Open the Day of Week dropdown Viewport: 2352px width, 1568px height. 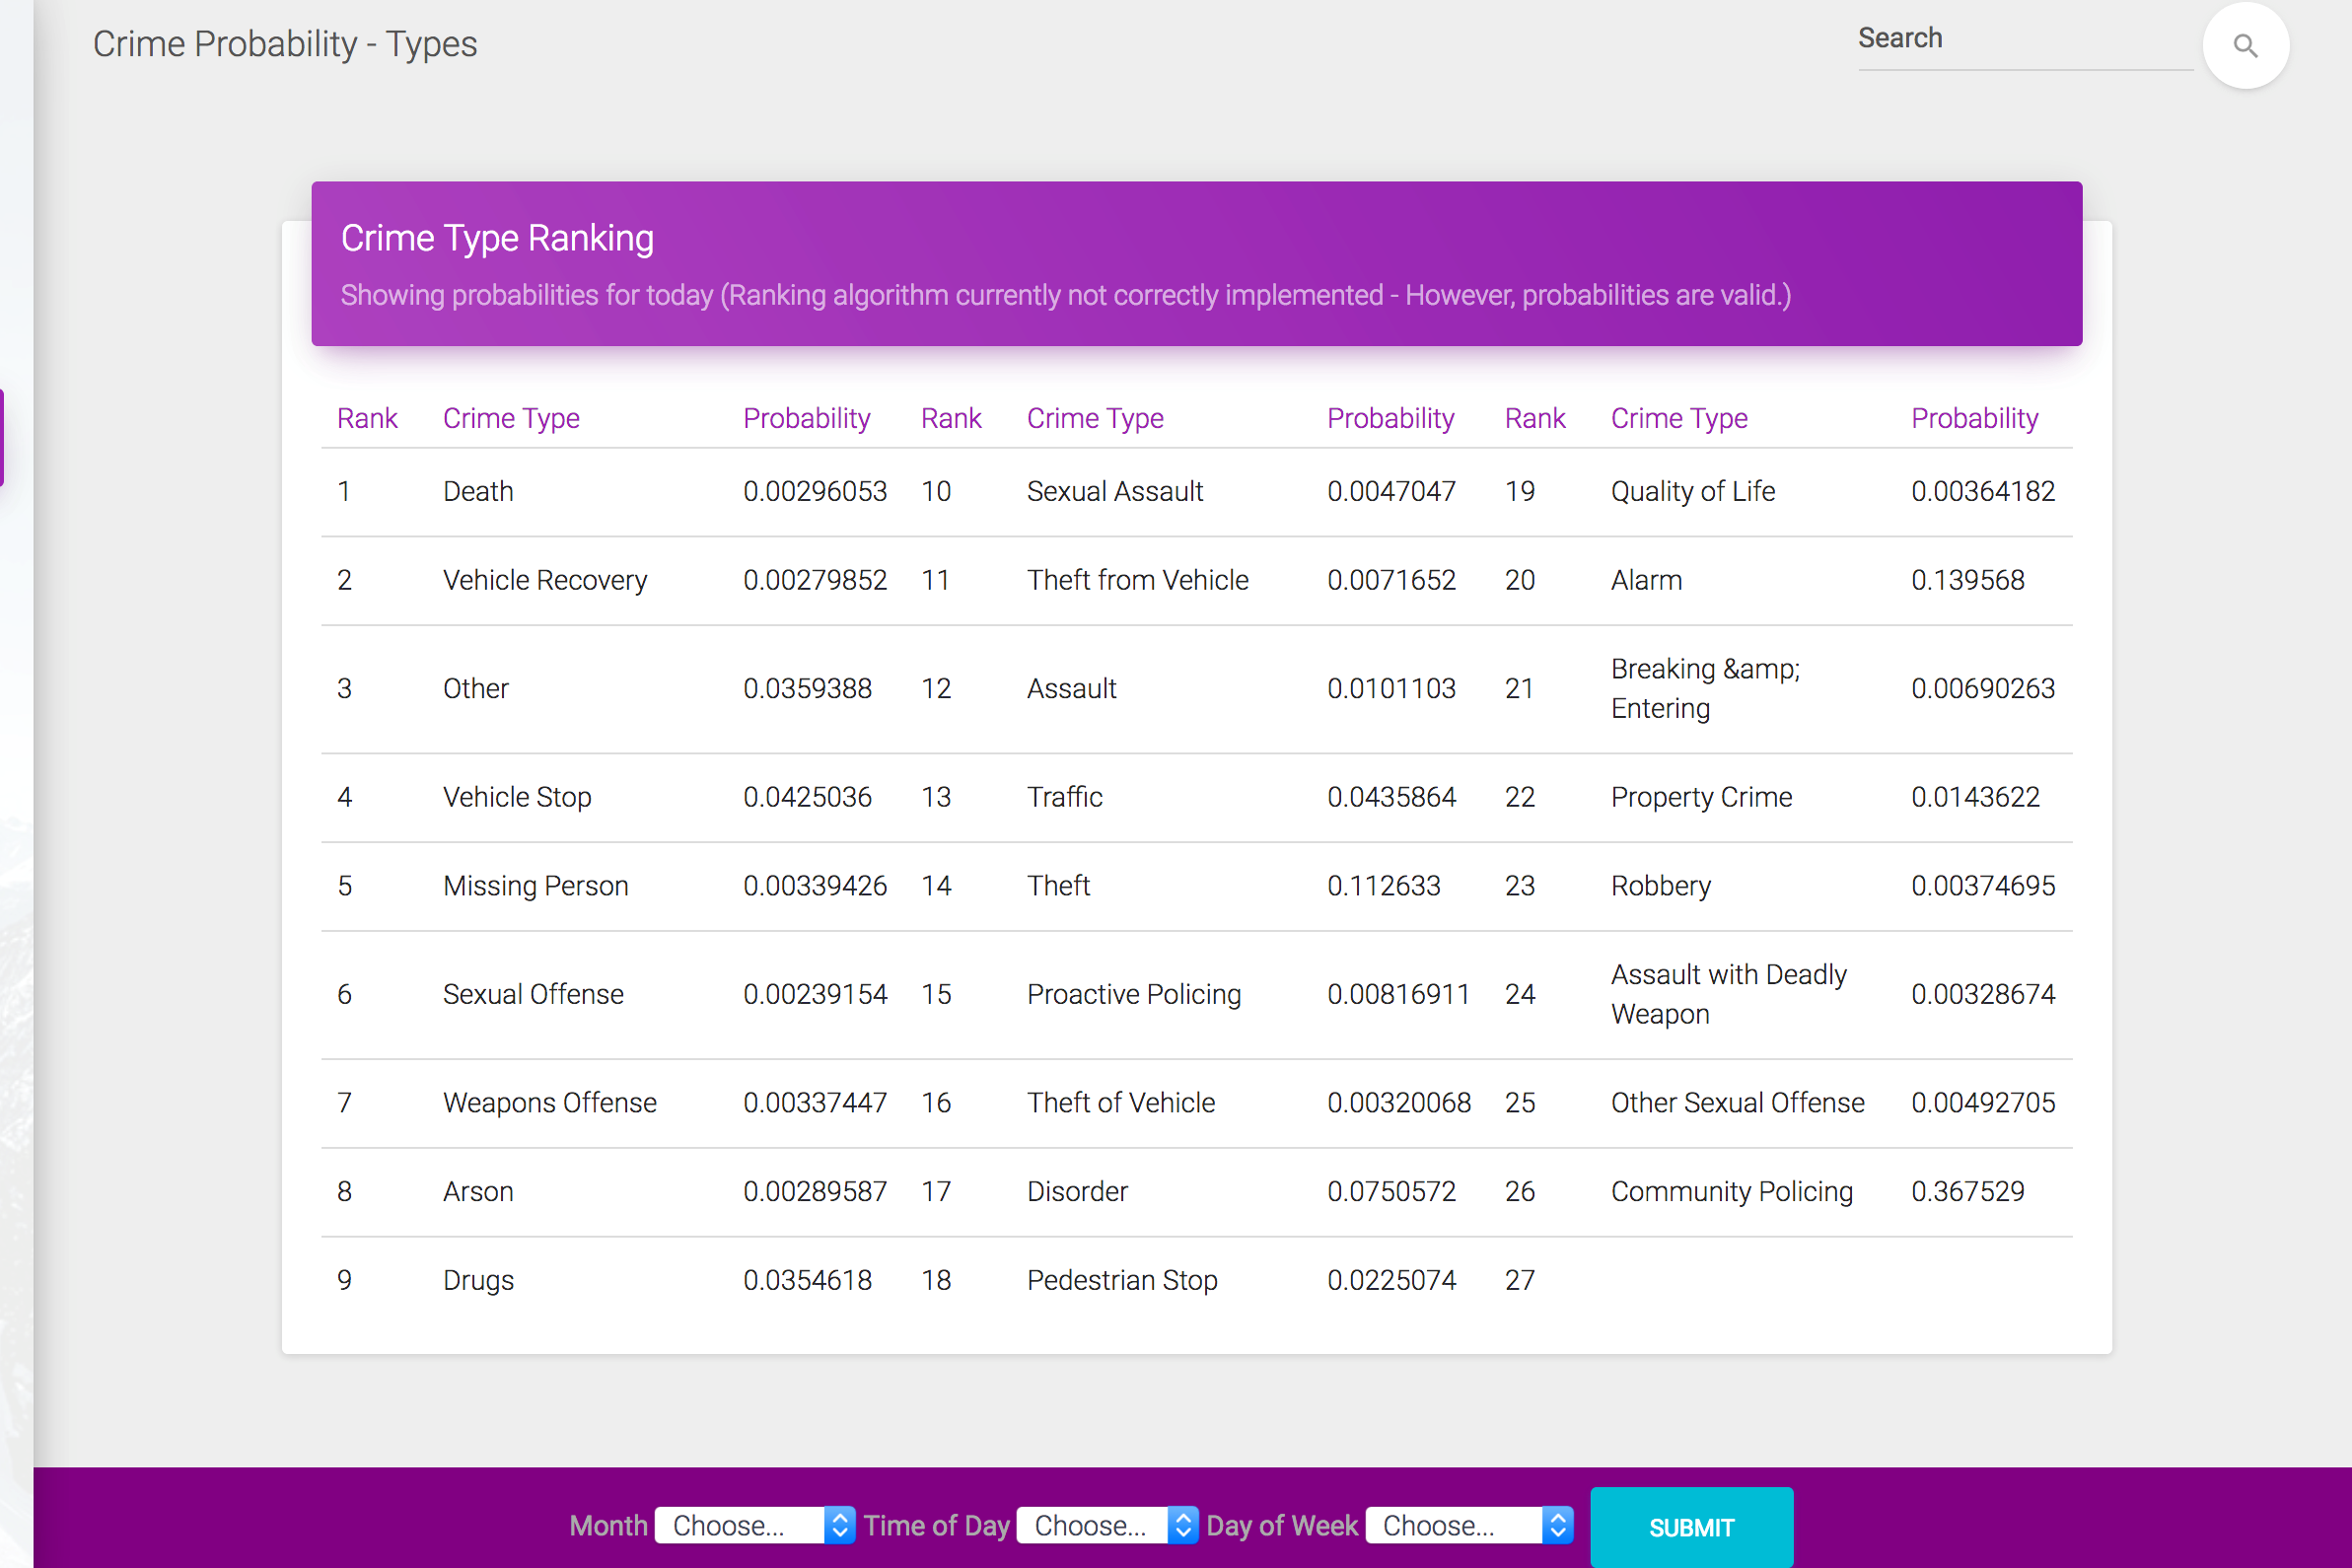pos(1467,1525)
